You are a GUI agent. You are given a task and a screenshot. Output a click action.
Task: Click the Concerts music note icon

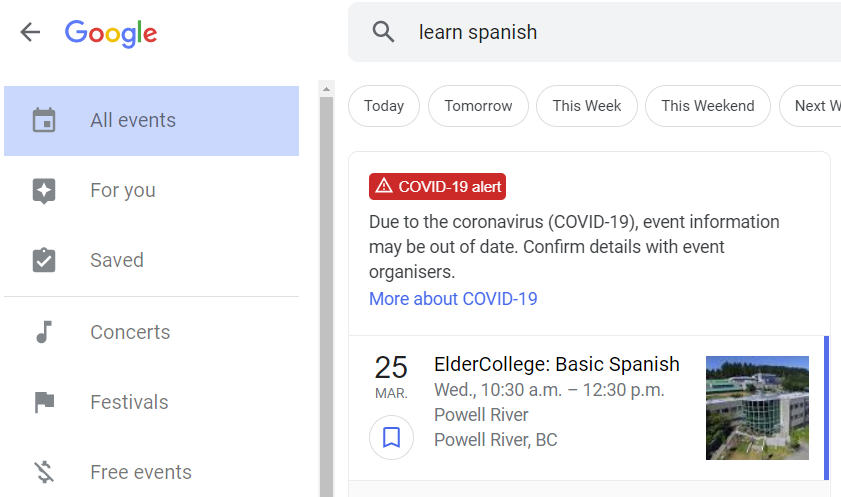44,332
